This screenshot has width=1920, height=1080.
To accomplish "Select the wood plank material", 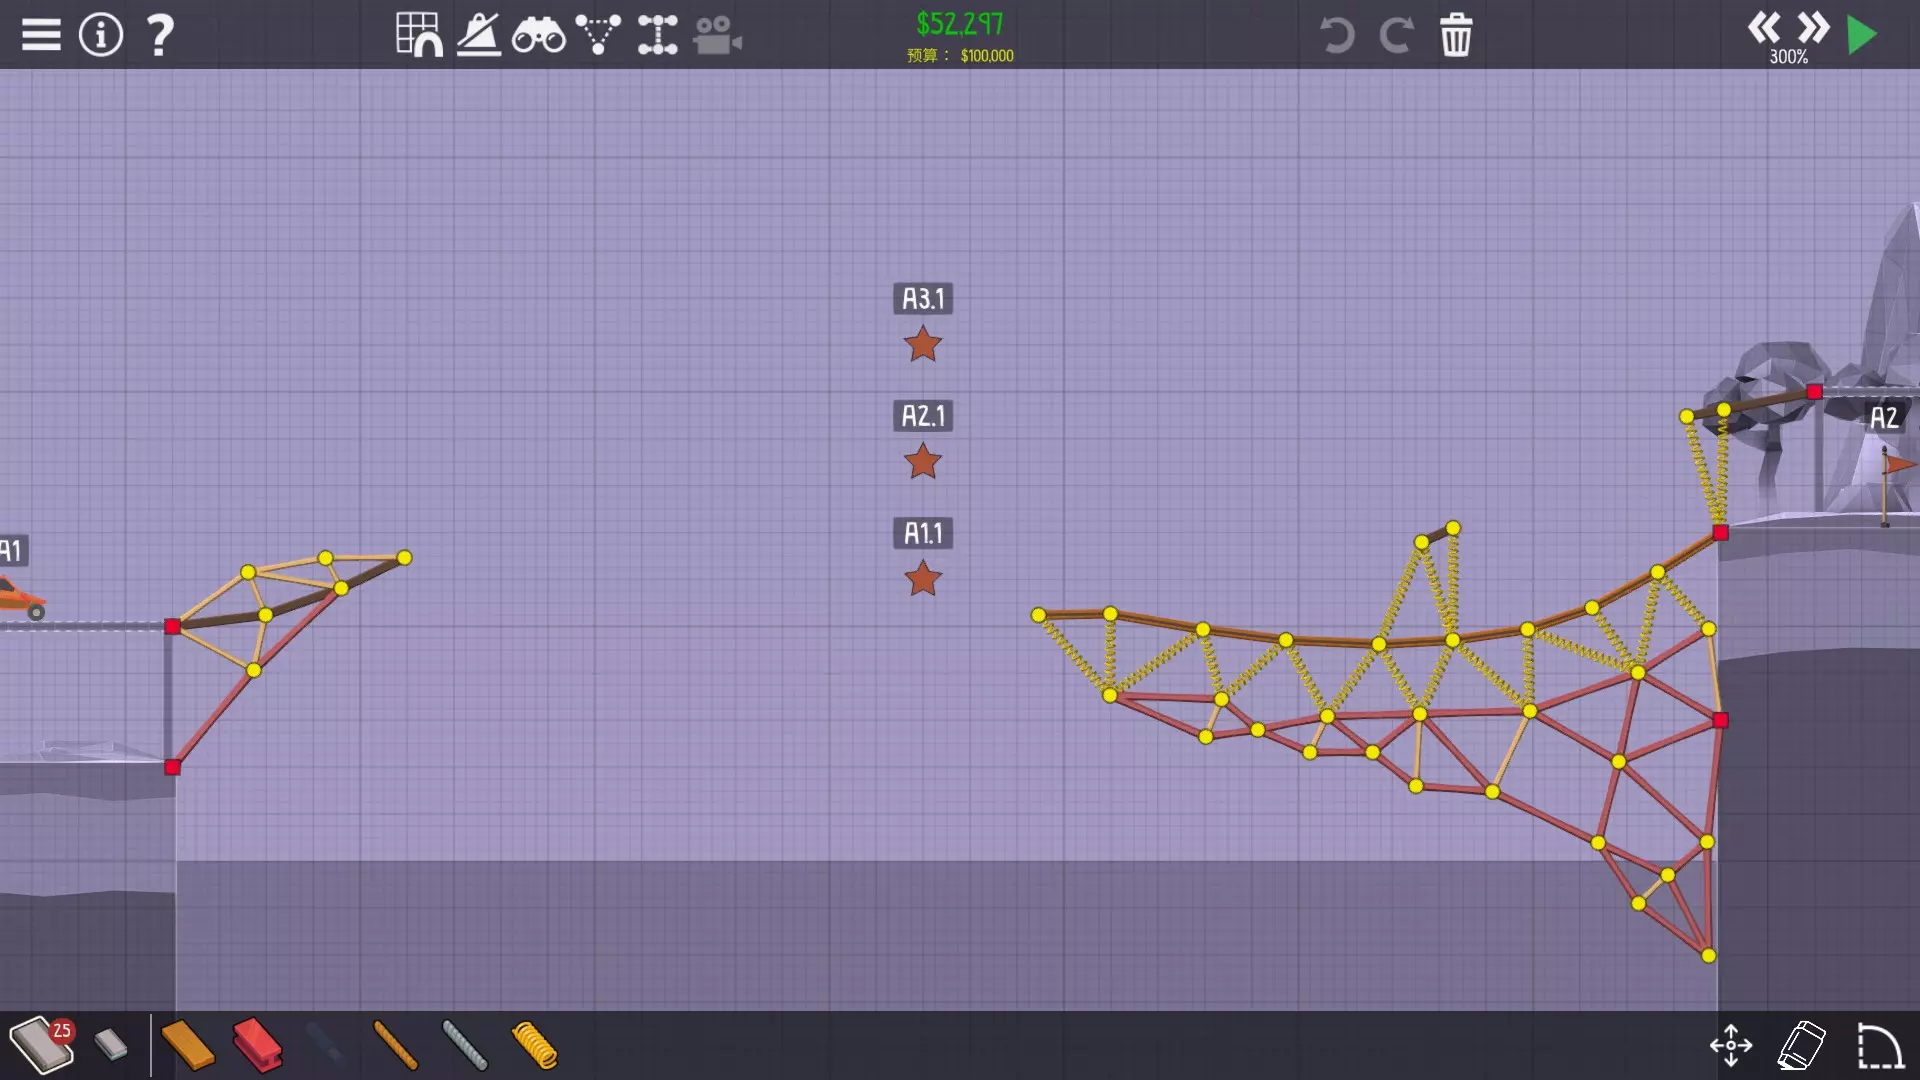I will tap(187, 1045).
